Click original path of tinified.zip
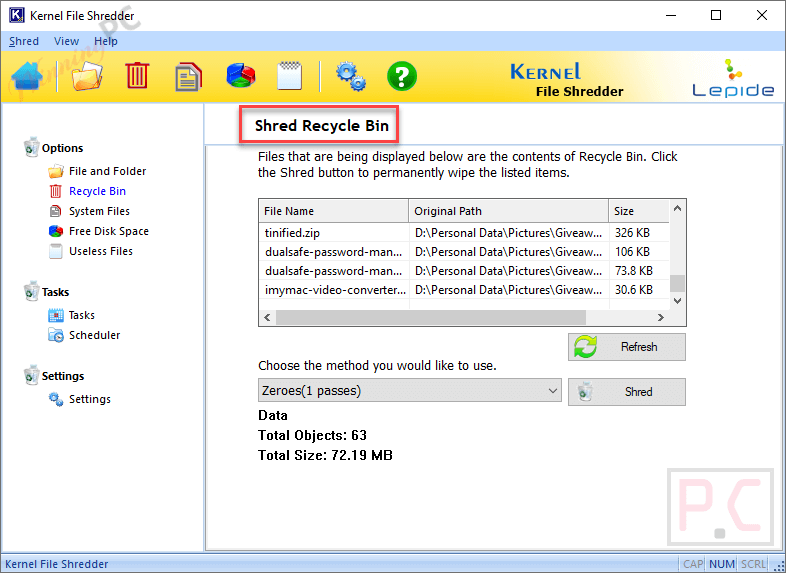This screenshot has width=786, height=573. [509, 233]
